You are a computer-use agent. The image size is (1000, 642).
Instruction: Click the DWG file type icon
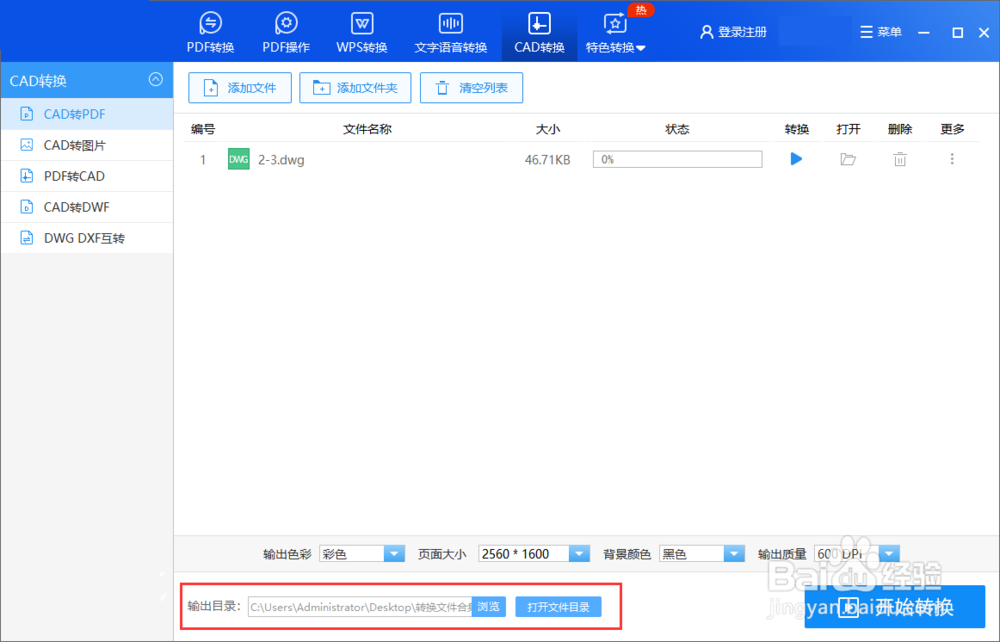[239, 159]
